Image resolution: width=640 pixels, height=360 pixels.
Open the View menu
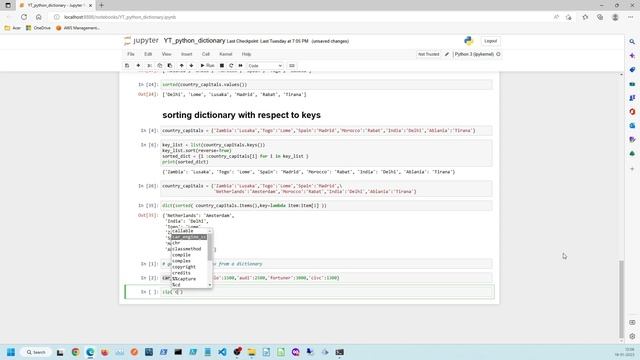pyautogui.click(x=167, y=54)
